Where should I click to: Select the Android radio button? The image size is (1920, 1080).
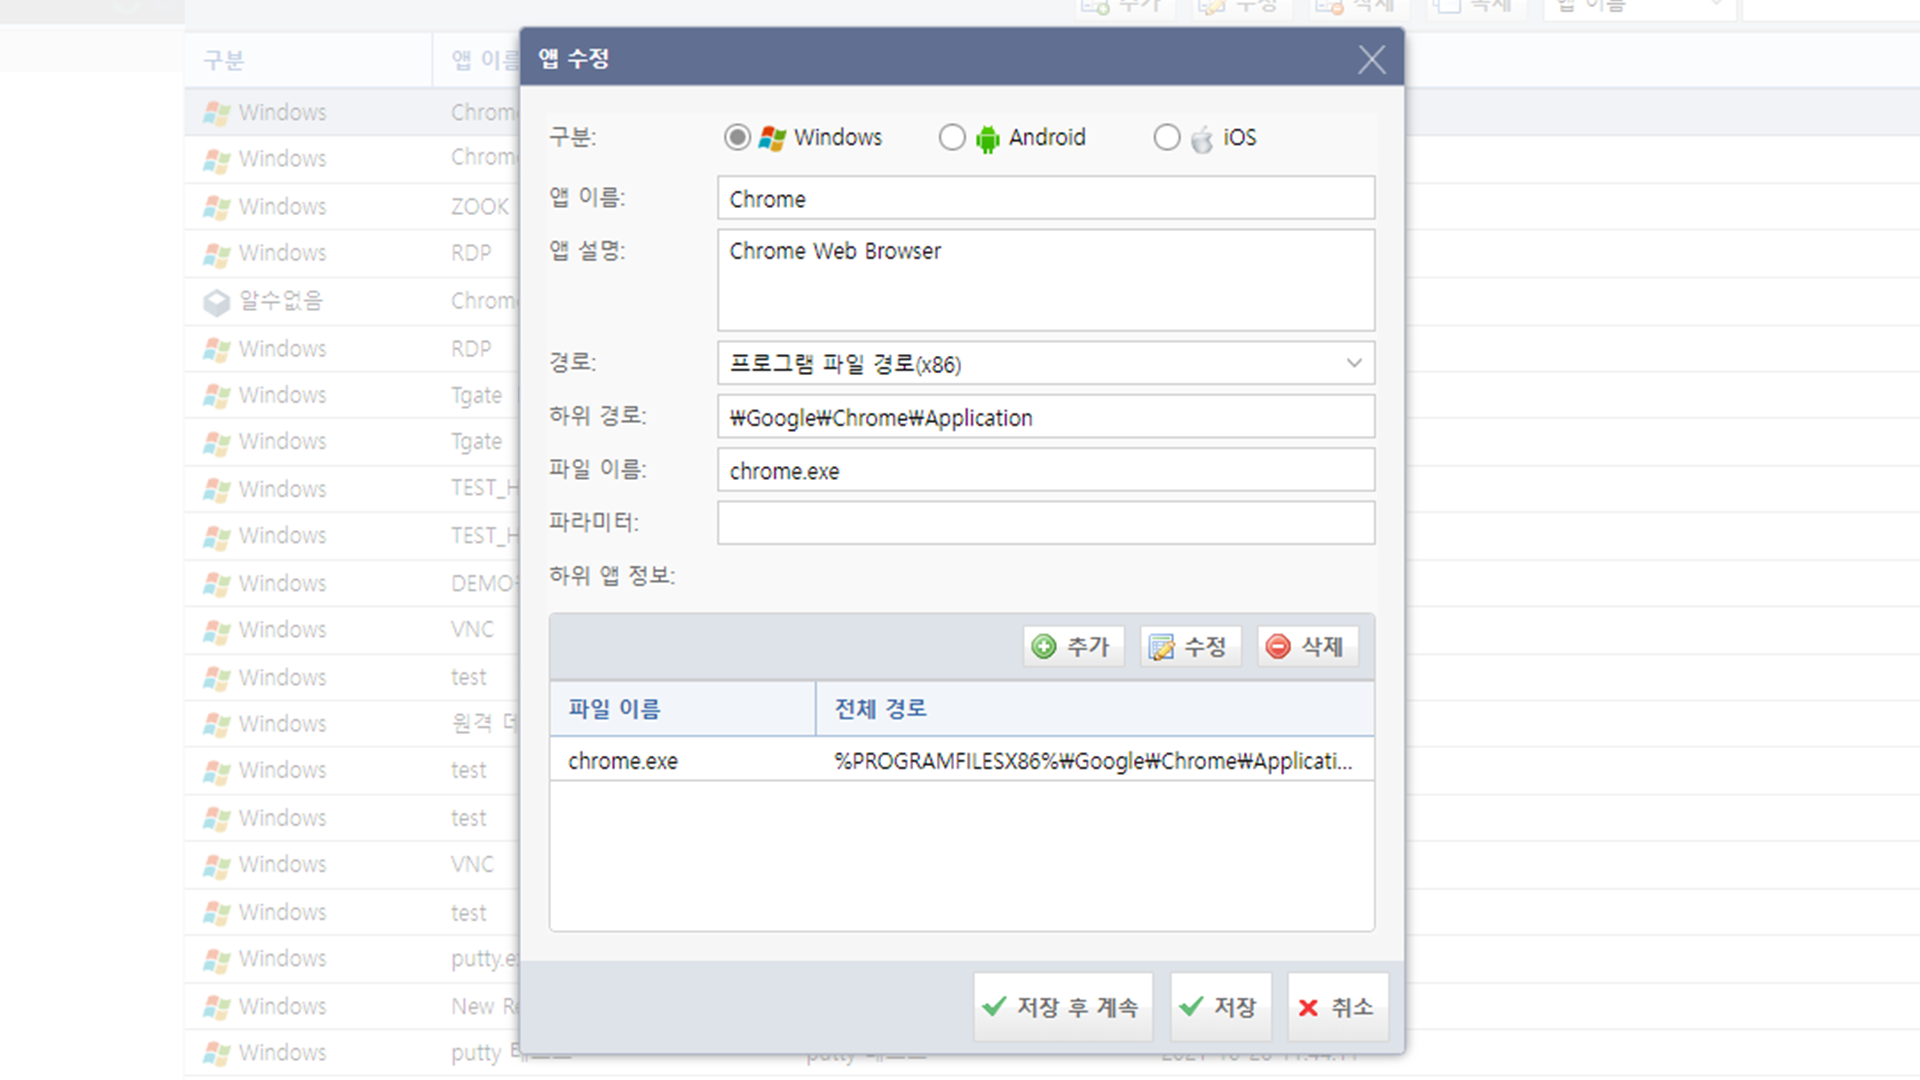click(x=952, y=137)
